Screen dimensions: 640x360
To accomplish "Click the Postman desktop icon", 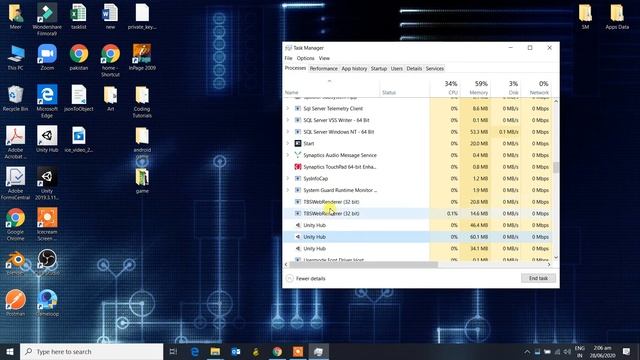I will coord(16,302).
